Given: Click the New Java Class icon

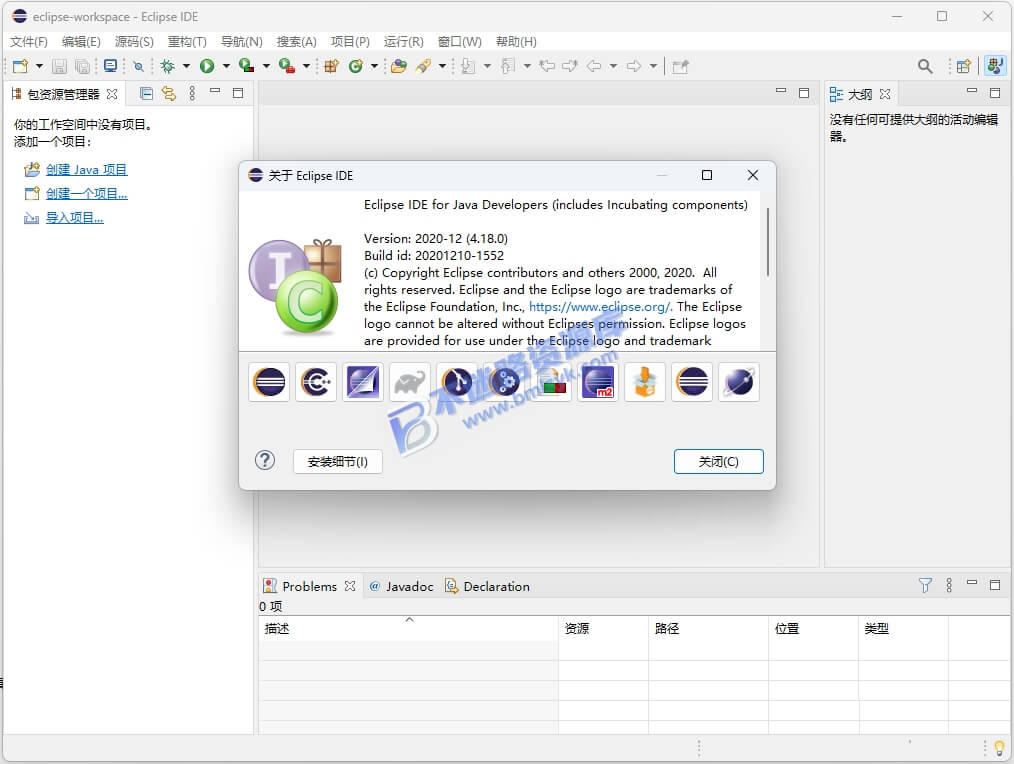Looking at the screenshot, I should [355, 66].
